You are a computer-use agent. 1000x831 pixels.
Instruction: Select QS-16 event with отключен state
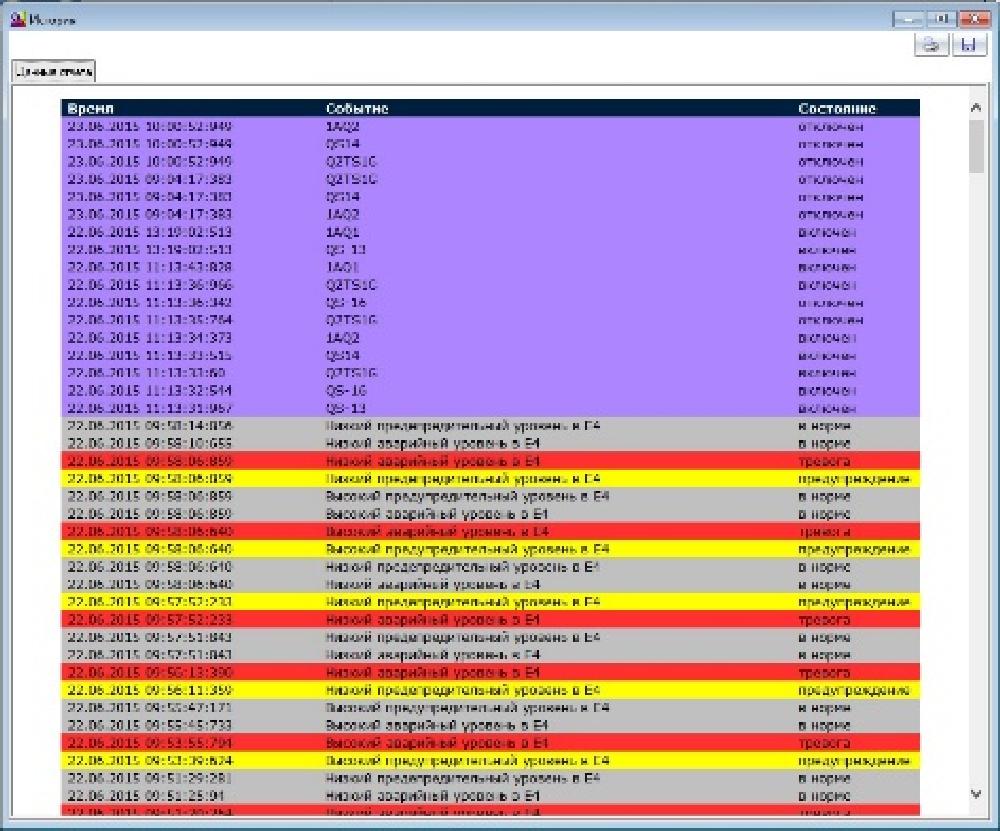[490, 303]
